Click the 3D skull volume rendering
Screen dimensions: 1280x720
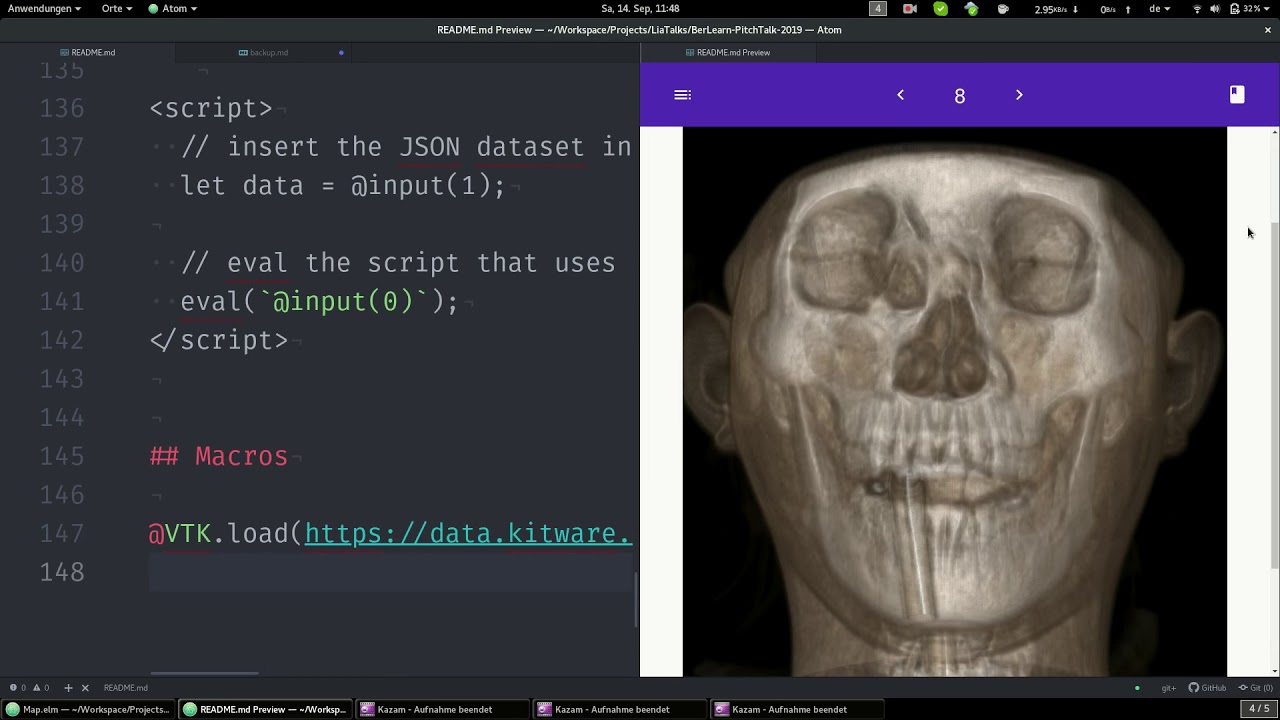[x=954, y=401]
